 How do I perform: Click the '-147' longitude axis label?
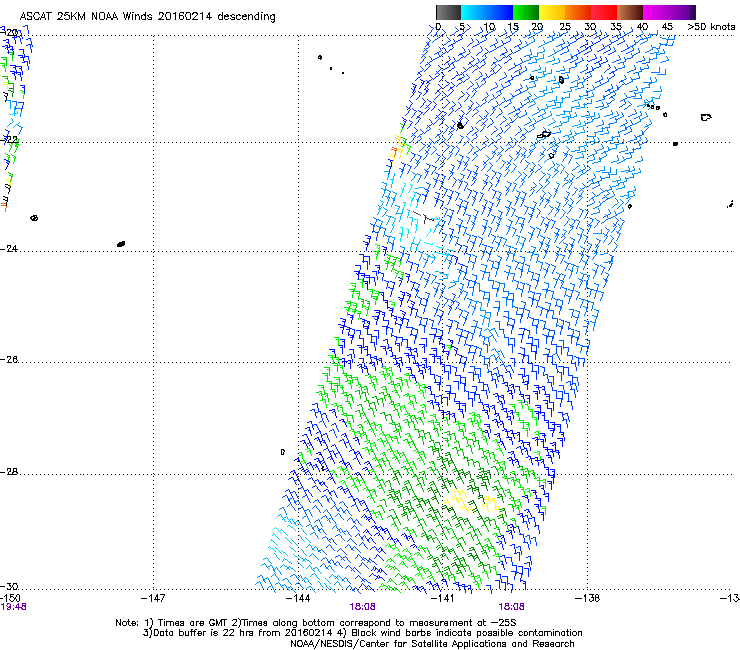(153, 598)
